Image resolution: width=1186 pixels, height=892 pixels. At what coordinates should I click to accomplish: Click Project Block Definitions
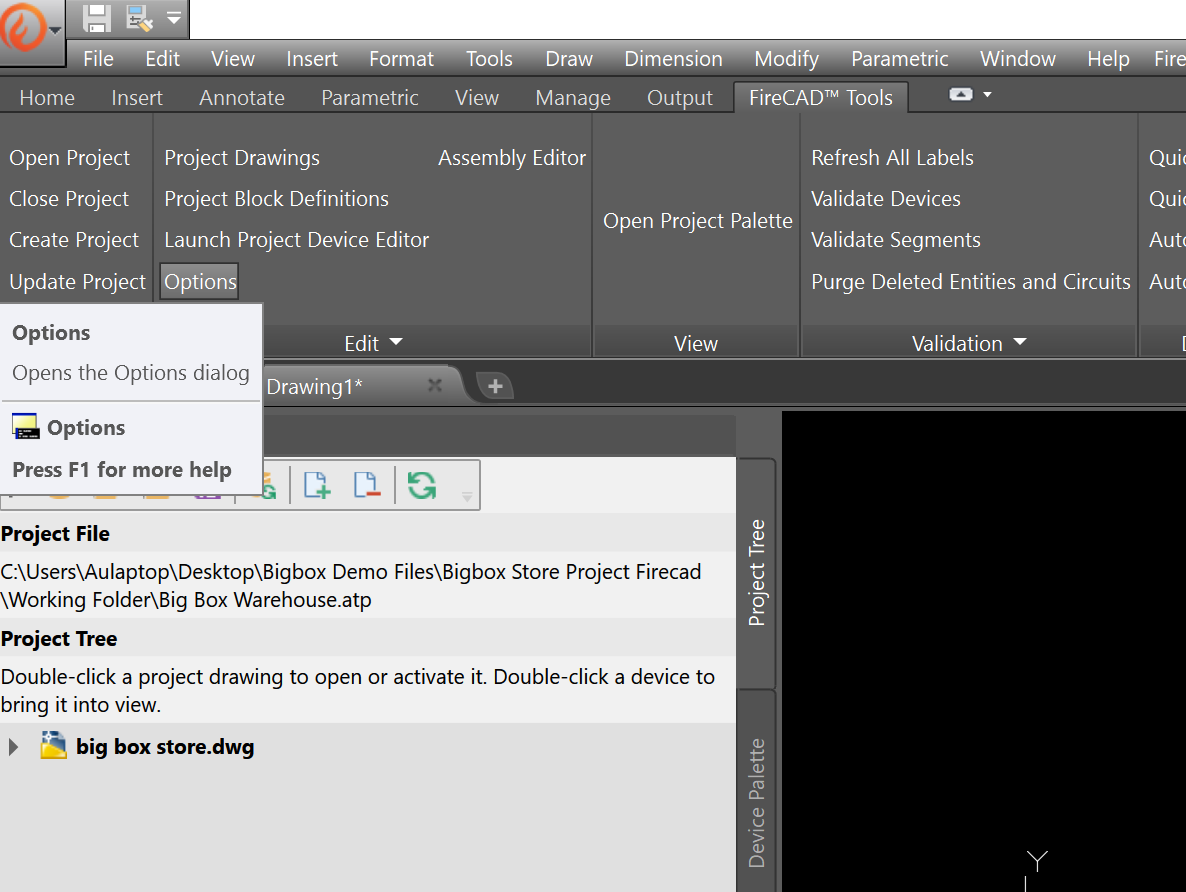[x=276, y=198]
